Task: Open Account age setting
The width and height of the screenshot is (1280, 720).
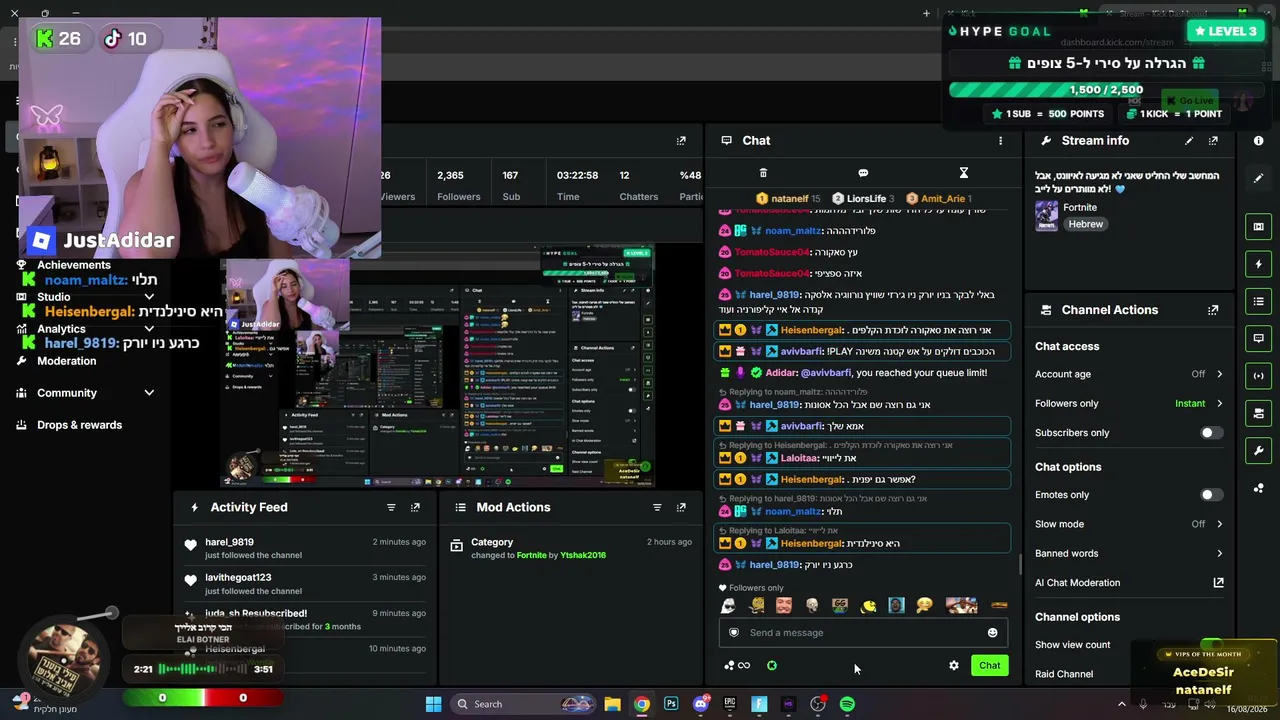Action: click(x=1129, y=374)
